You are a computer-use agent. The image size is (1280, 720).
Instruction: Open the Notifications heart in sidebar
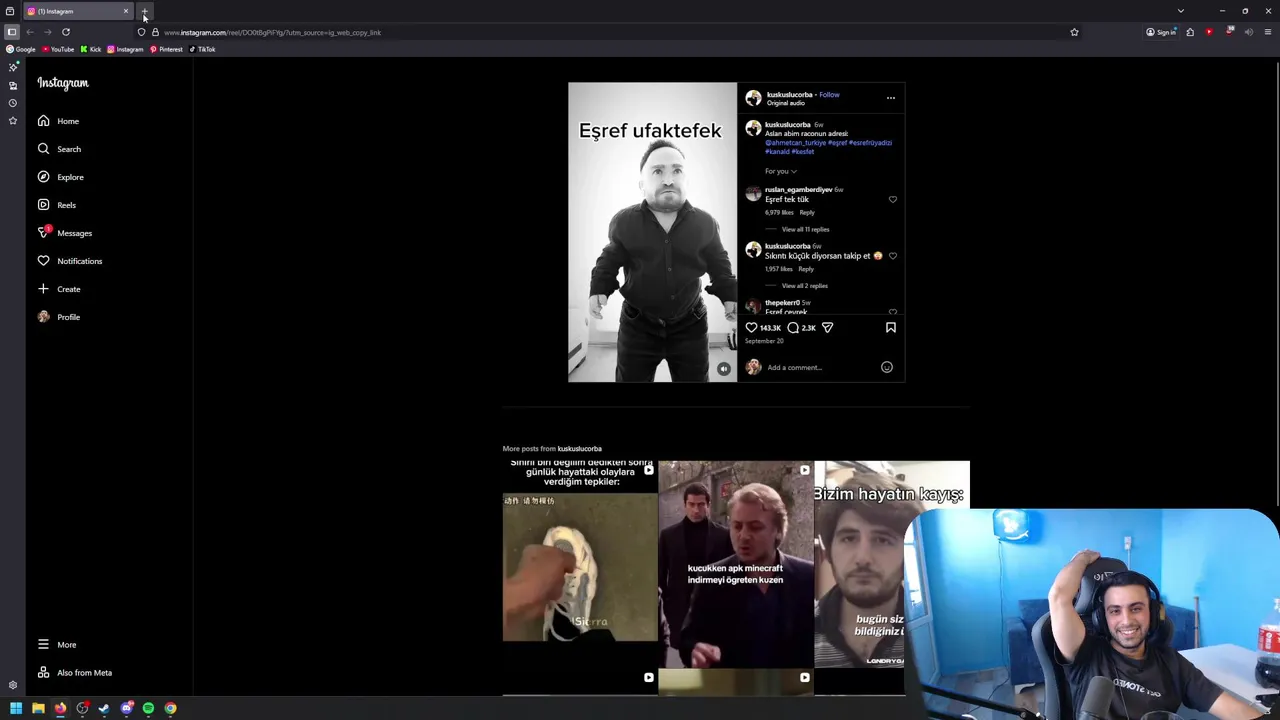[x=69, y=261]
